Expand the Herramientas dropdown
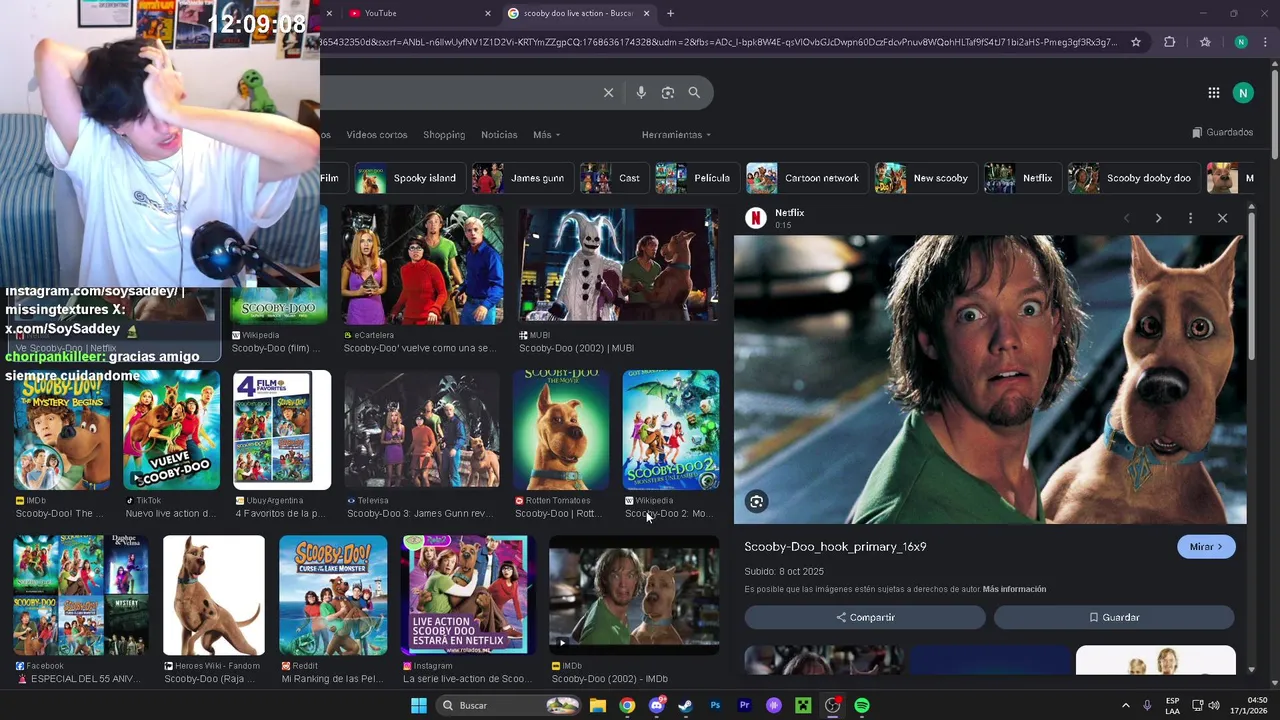This screenshot has width=1280, height=720. [x=676, y=135]
